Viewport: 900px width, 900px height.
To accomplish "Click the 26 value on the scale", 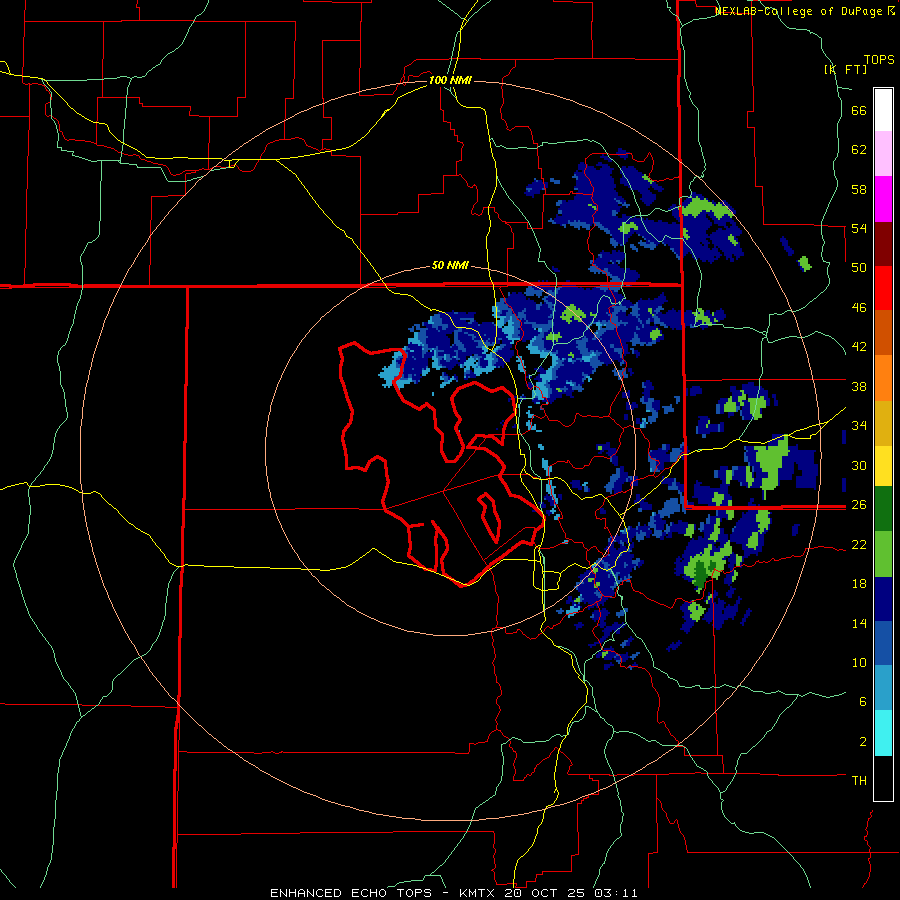I will coord(859,505).
